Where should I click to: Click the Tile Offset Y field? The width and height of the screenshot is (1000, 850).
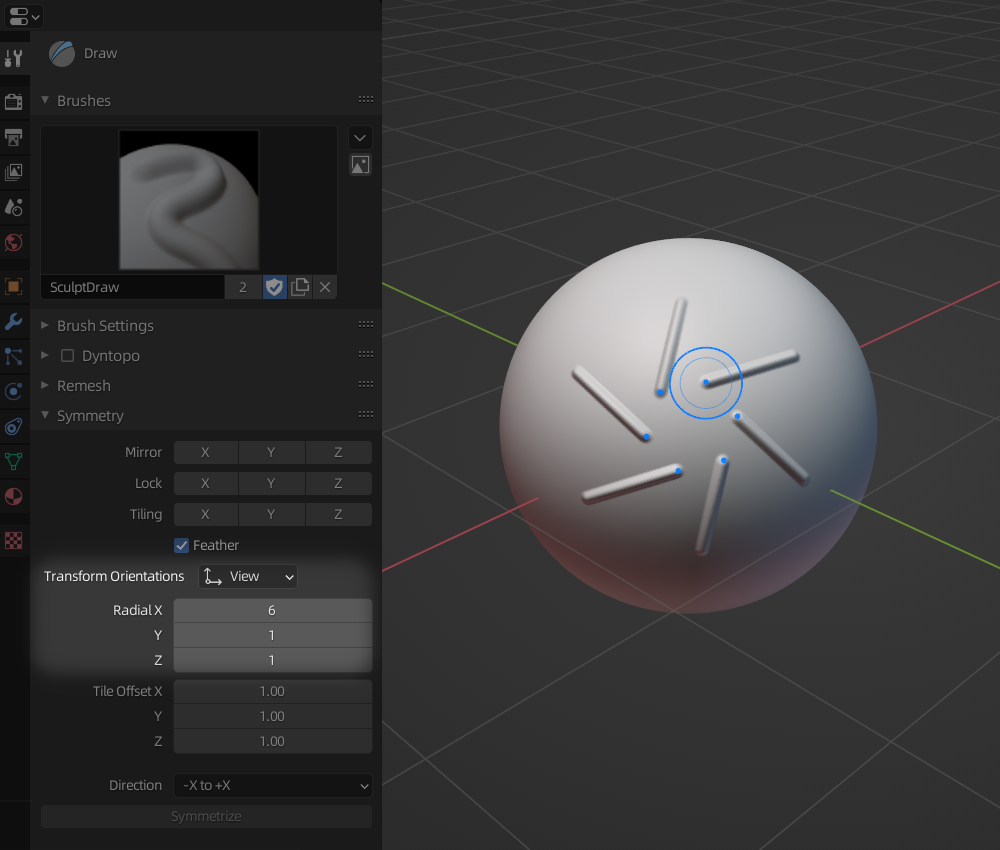point(272,716)
